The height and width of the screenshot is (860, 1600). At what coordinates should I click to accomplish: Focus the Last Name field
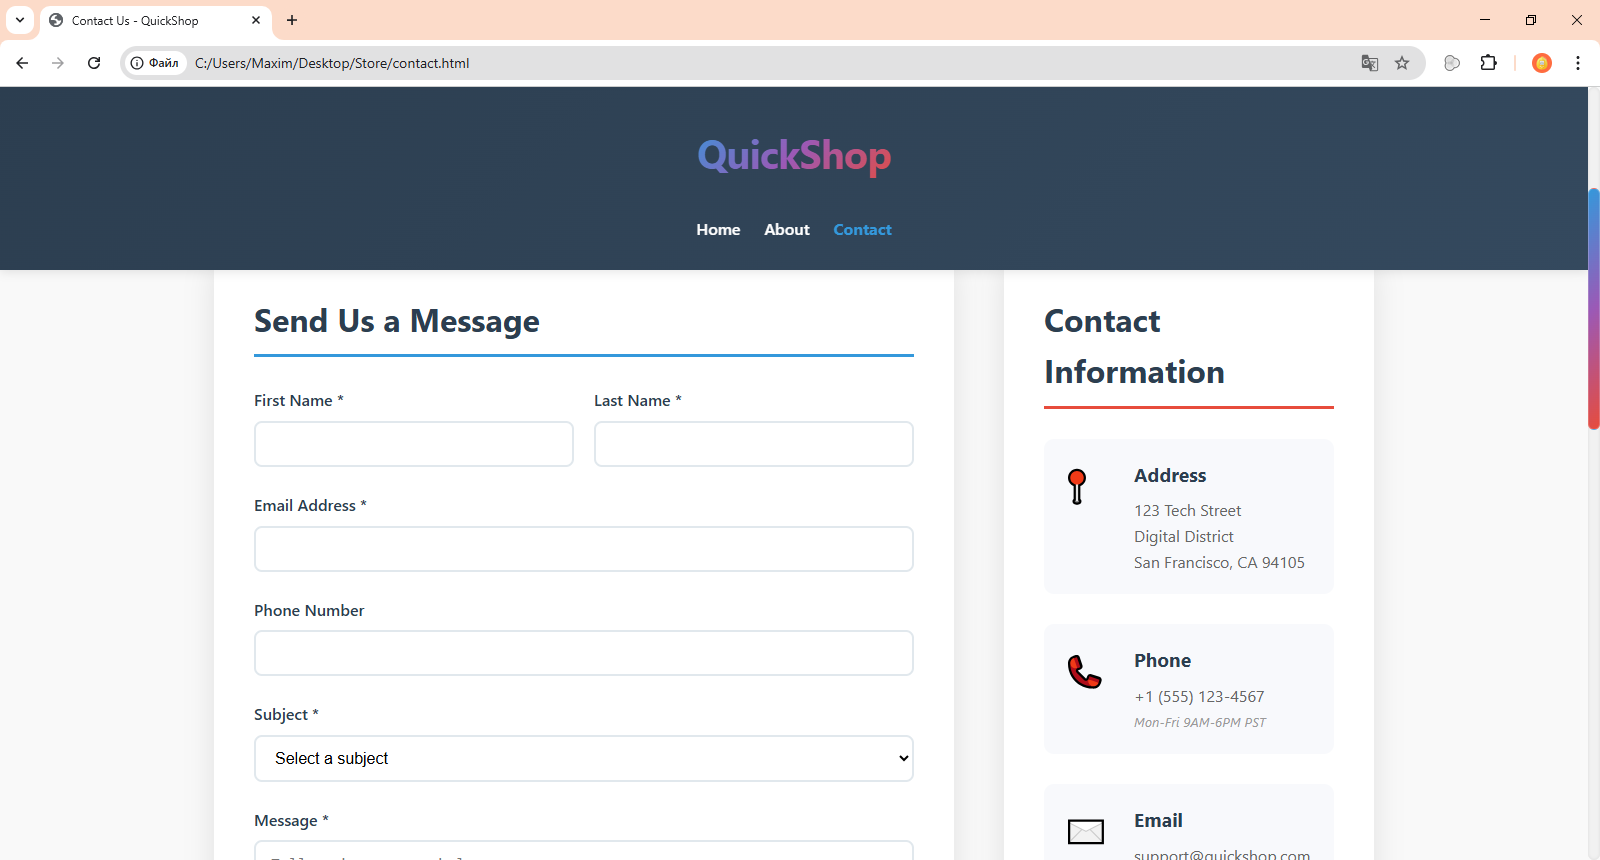(x=754, y=444)
